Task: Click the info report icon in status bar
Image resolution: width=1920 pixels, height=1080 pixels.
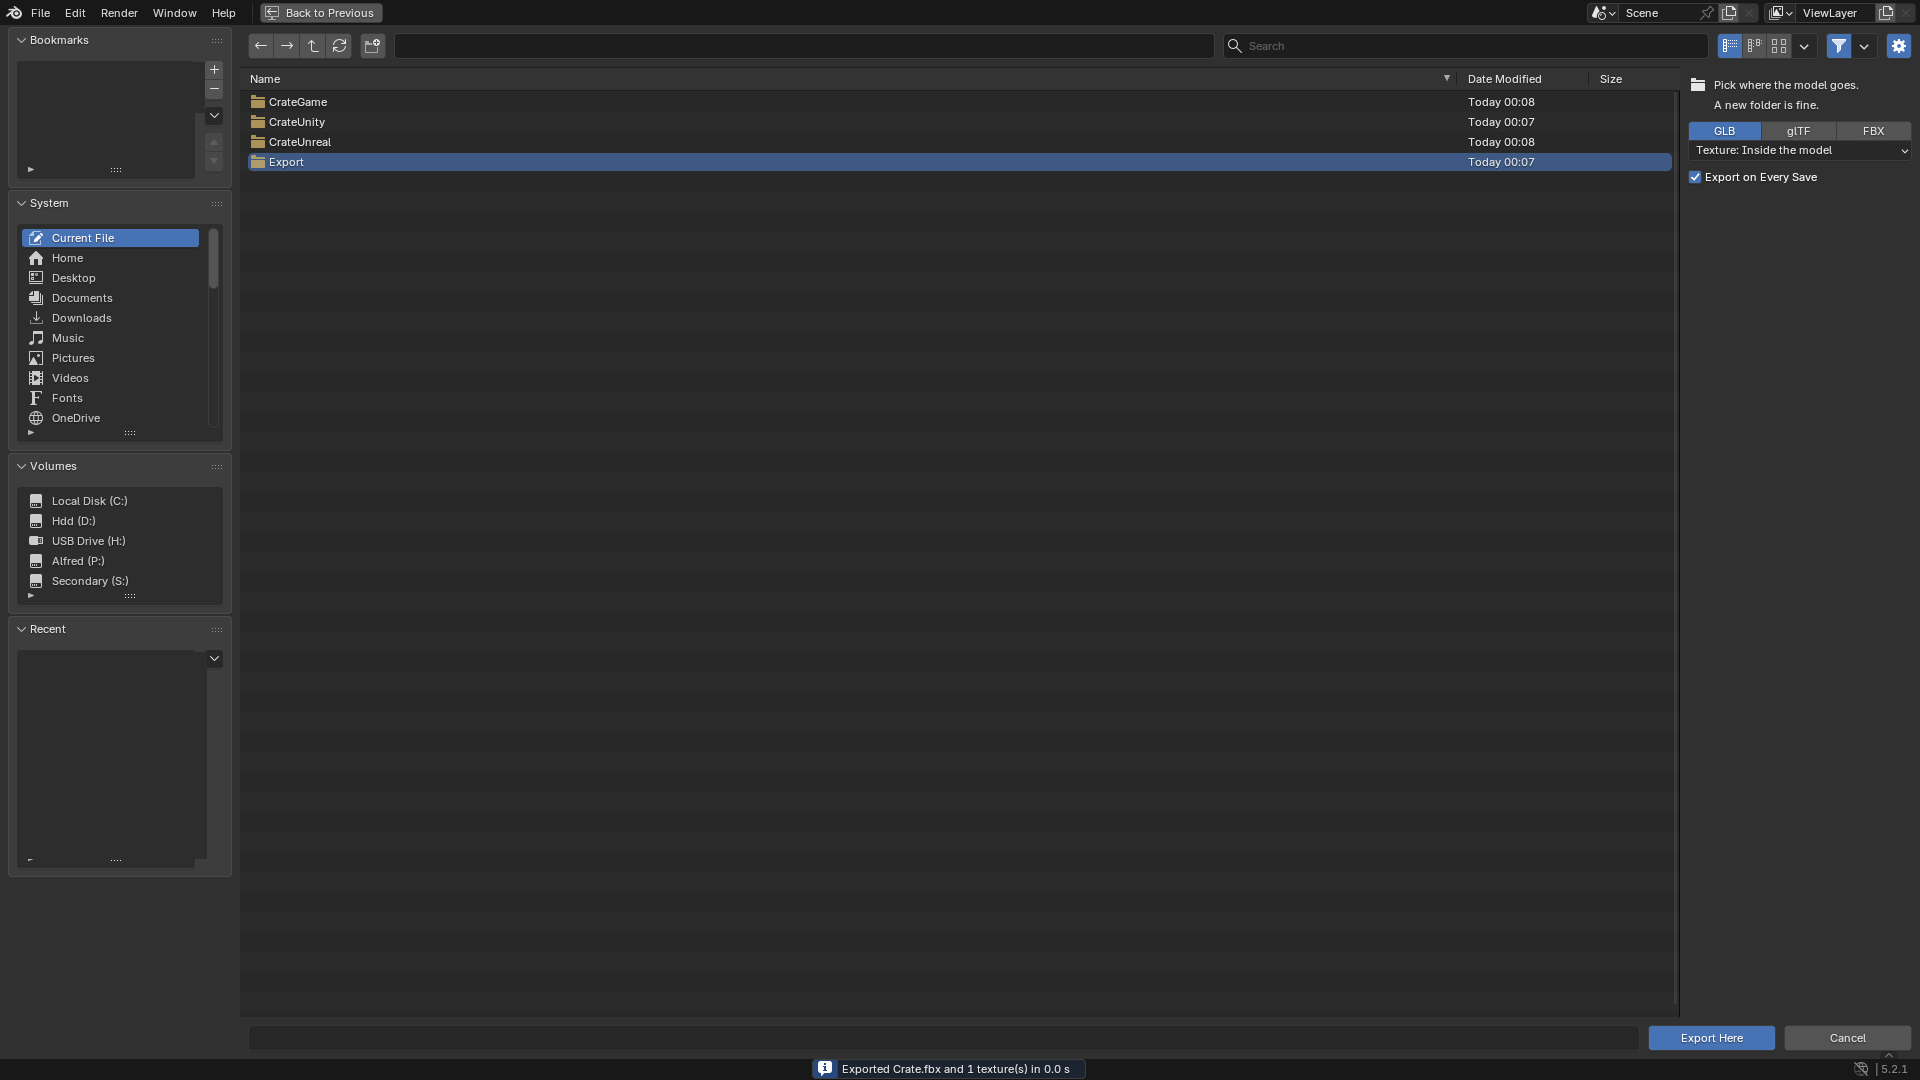Action: point(825,1069)
